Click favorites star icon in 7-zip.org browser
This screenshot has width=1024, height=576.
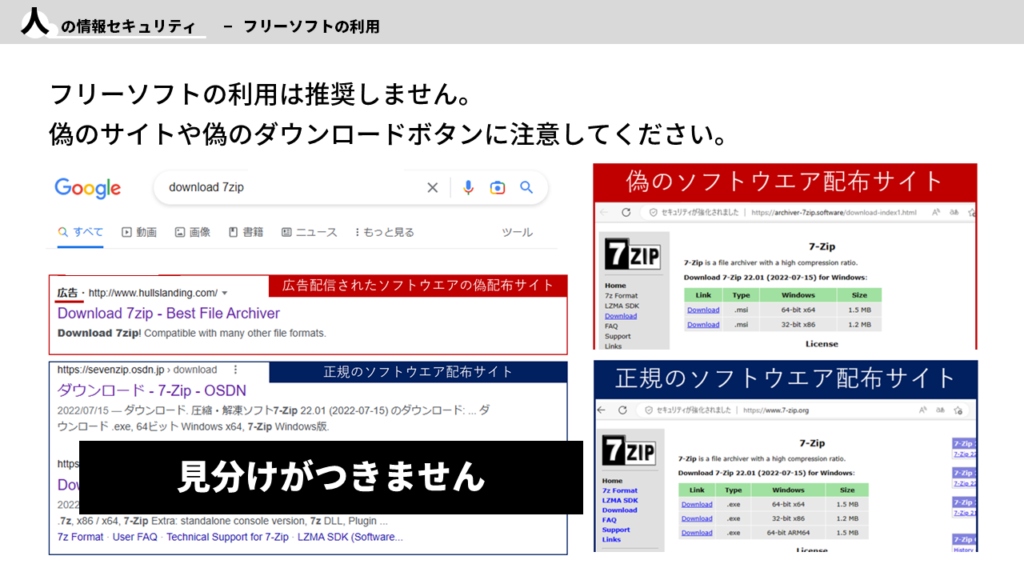(x=958, y=410)
